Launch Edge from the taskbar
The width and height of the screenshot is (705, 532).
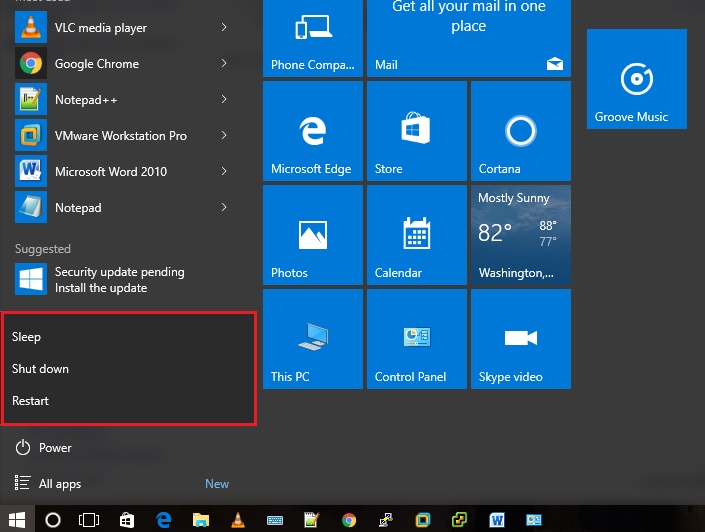click(164, 520)
